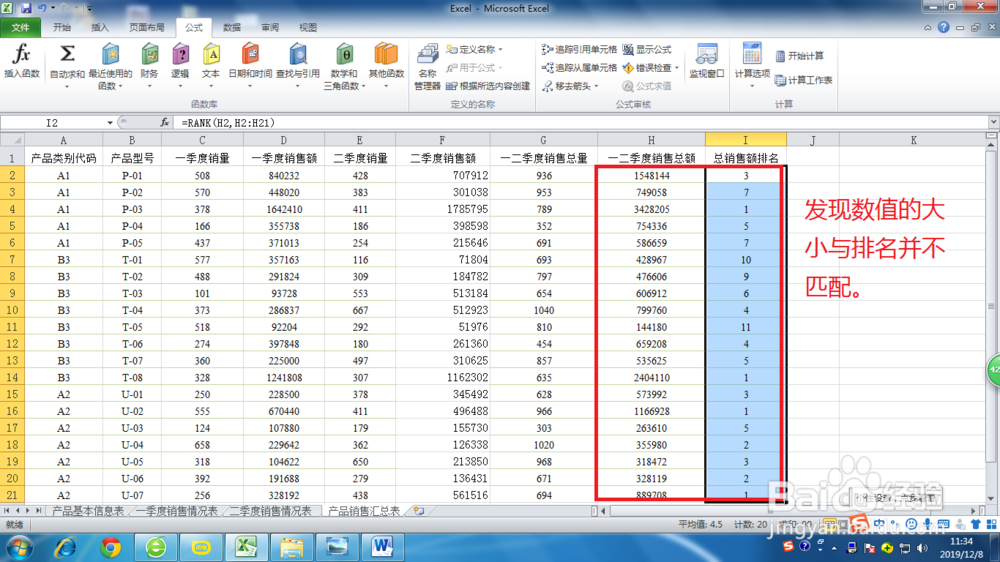The width and height of the screenshot is (1000, 562).
Task: Expand the AutoSum dropdown arrow
Action: [67, 86]
